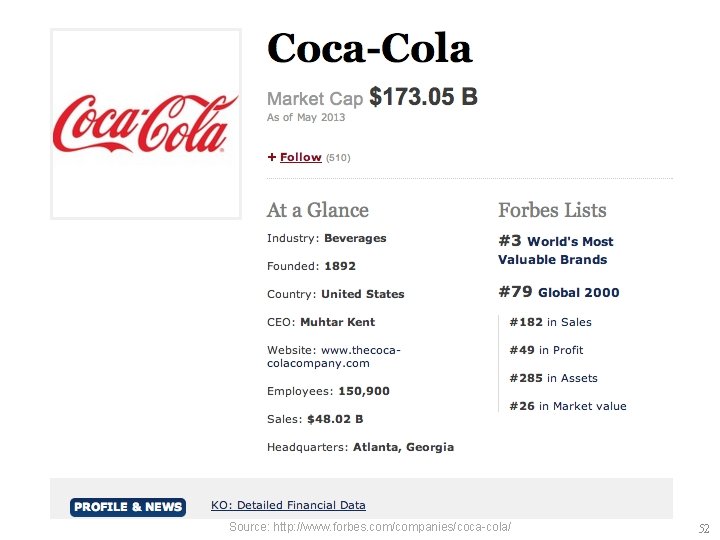Screen dimensions: 720x540
Task: Click the plus icon beside Follow
Action: click(271, 157)
